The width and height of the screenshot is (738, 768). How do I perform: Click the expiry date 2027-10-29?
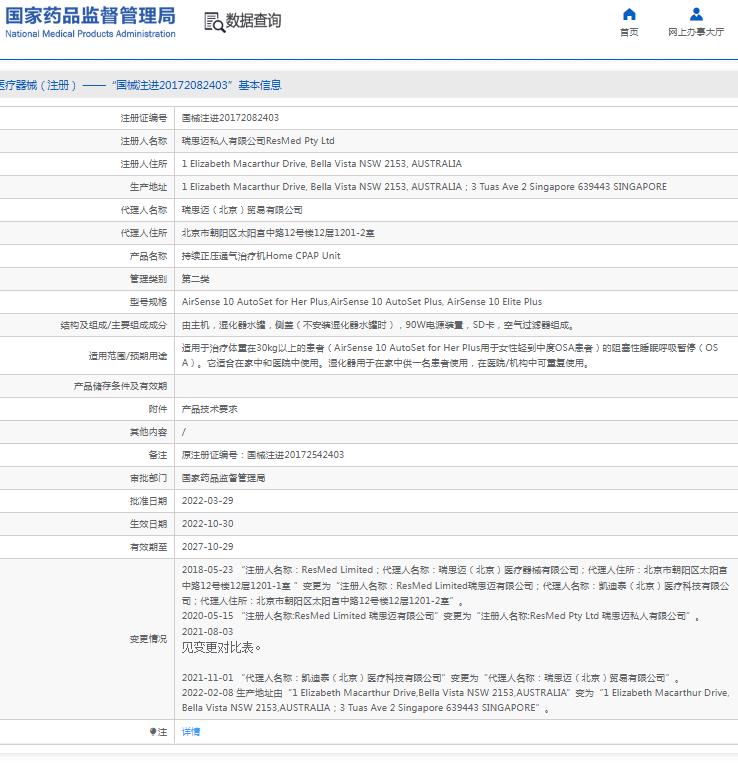coord(208,547)
